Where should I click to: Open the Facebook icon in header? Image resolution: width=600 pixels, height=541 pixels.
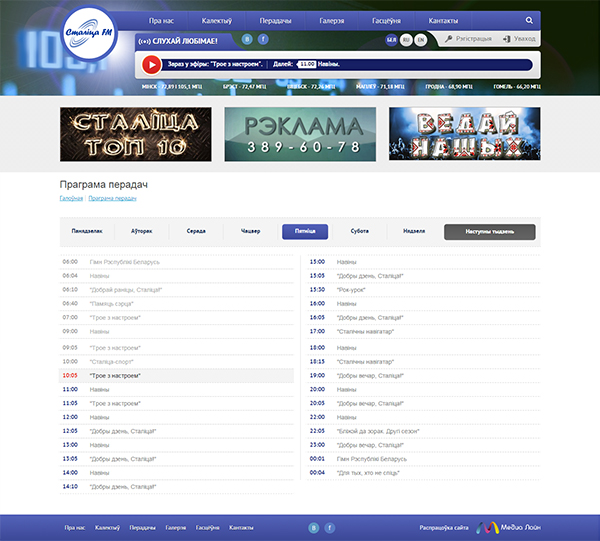[x=263, y=39]
